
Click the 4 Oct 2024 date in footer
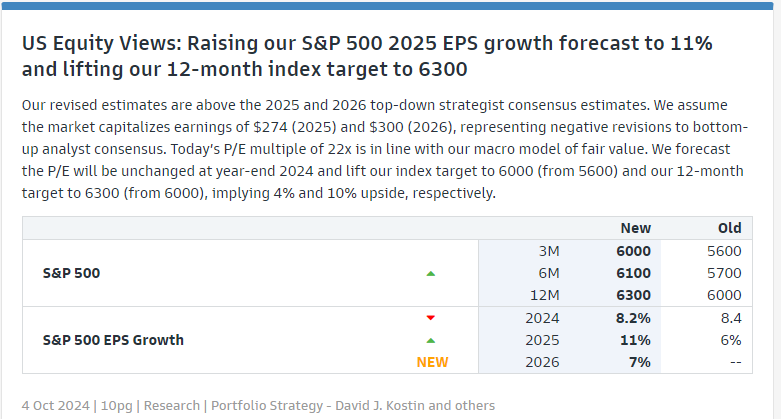[56, 405]
